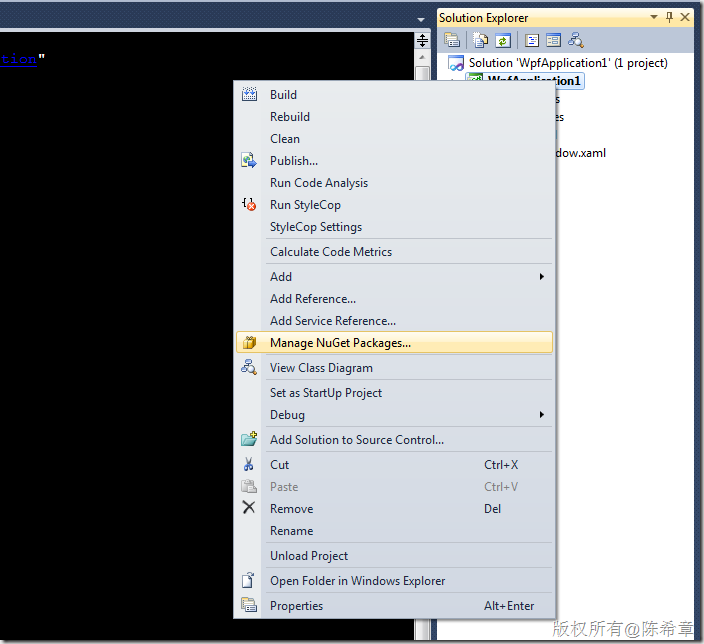Open the editor document tab list dropdown
The height and width of the screenshot is (644, 704).
coord(421,20)
